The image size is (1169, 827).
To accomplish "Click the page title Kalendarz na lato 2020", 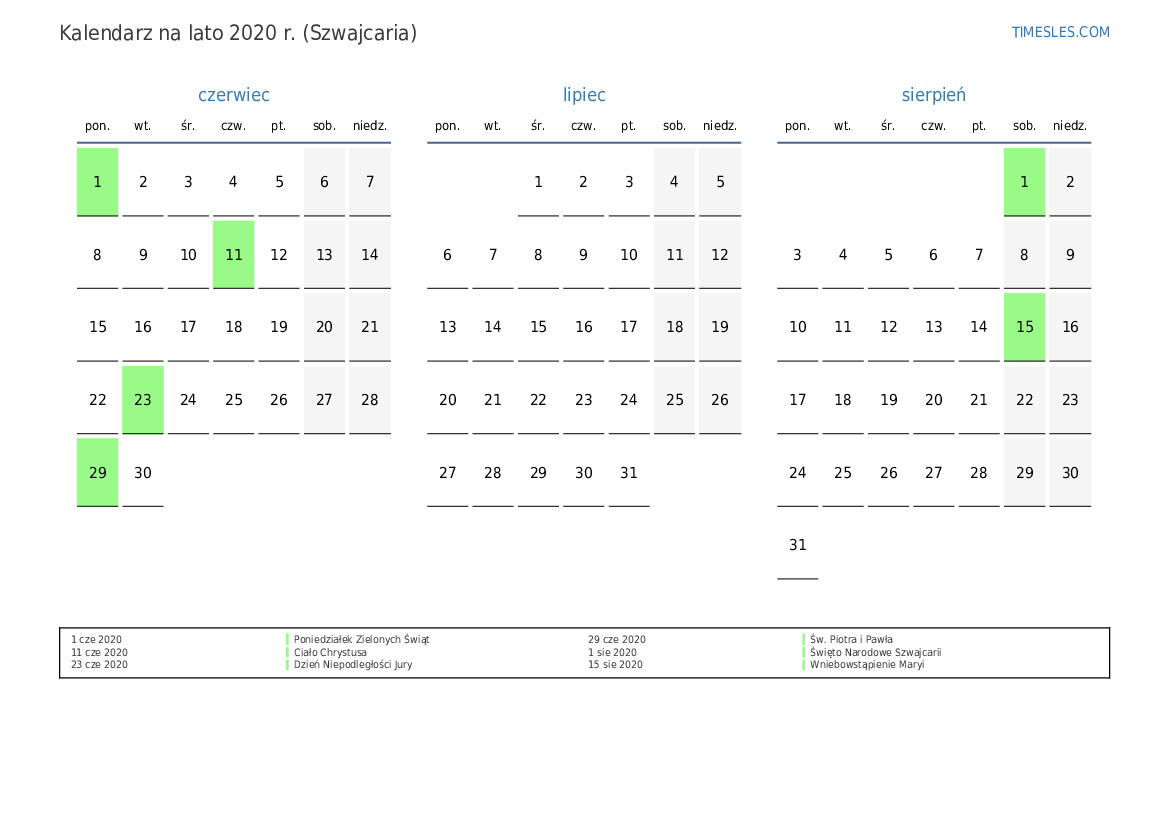I will pos(238,33).
